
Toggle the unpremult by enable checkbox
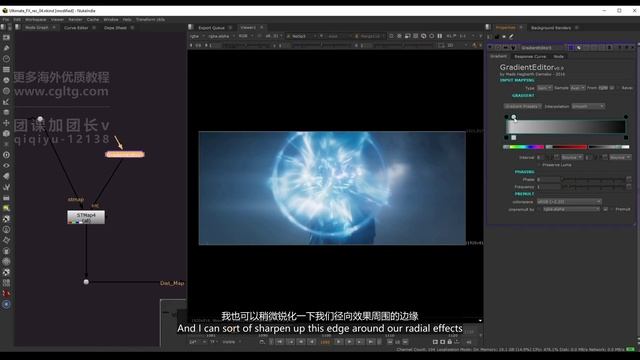pyautogui.click(x=606, y=209)
